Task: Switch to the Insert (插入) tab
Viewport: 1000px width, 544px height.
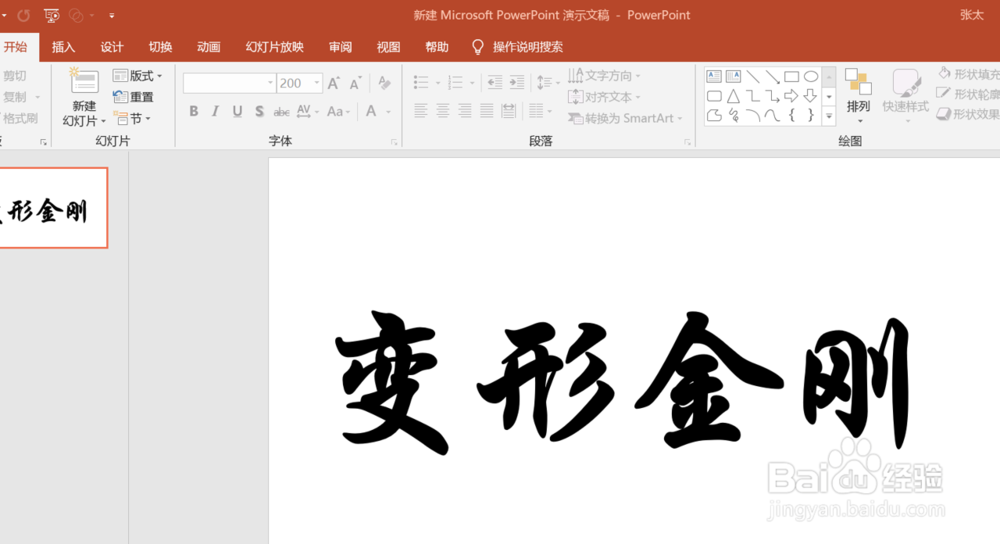Action: (x=63, y=47)
